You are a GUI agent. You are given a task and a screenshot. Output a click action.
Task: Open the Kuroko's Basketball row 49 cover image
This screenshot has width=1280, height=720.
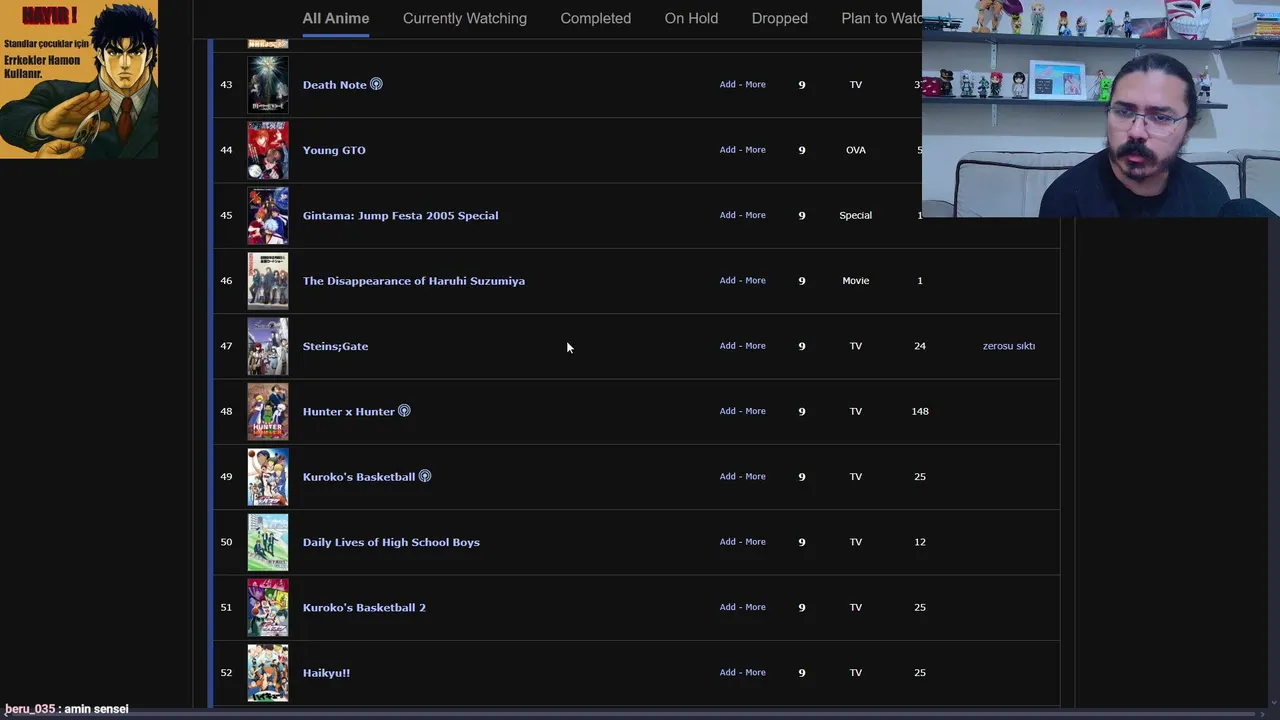point(268,477)
